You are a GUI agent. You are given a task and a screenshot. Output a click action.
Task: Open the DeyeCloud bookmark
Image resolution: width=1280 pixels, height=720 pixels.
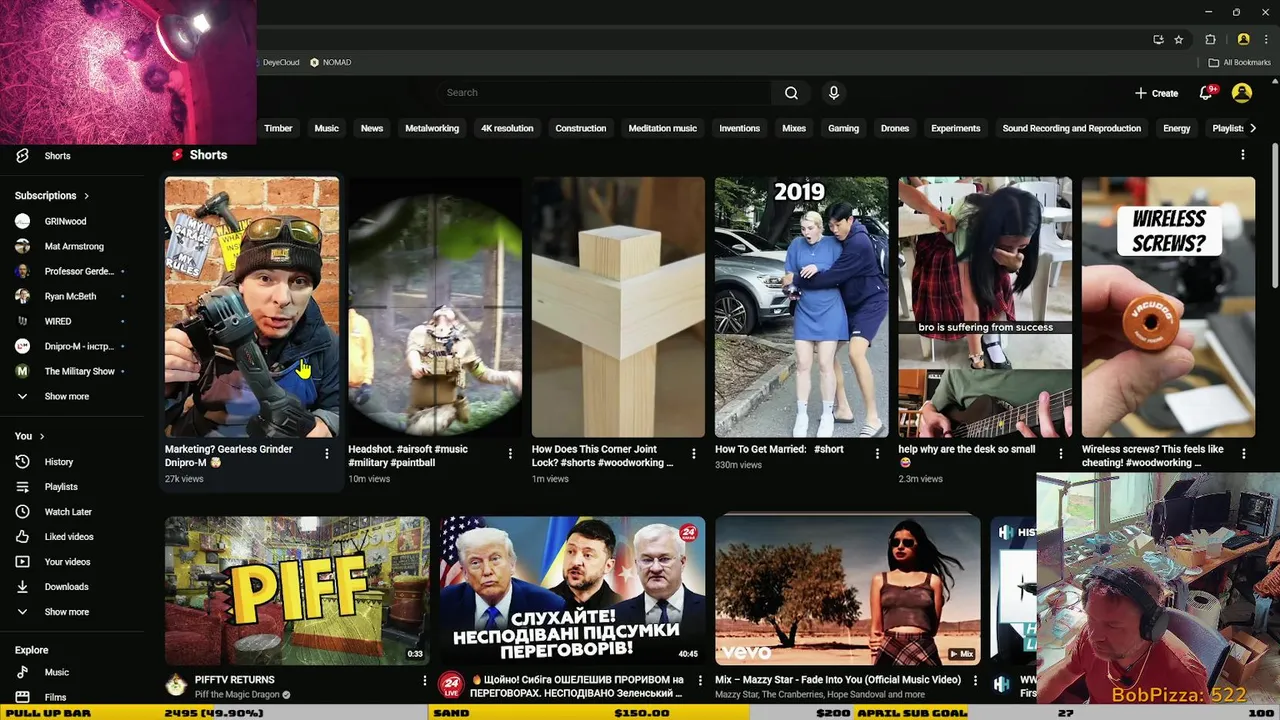click(280, 62)
